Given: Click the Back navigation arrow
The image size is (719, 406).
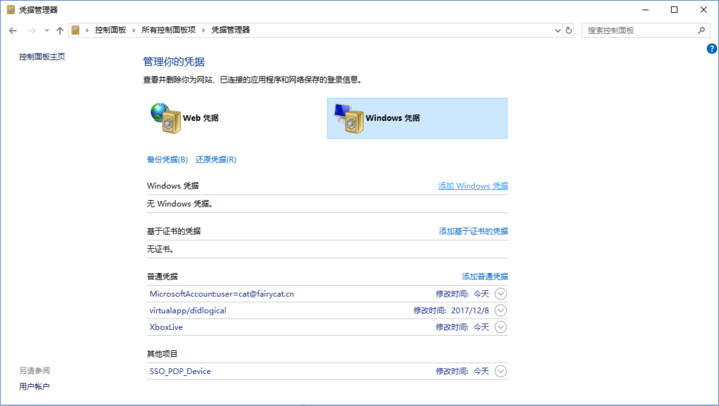Looking at the screenshot, I should coord(13,31).
